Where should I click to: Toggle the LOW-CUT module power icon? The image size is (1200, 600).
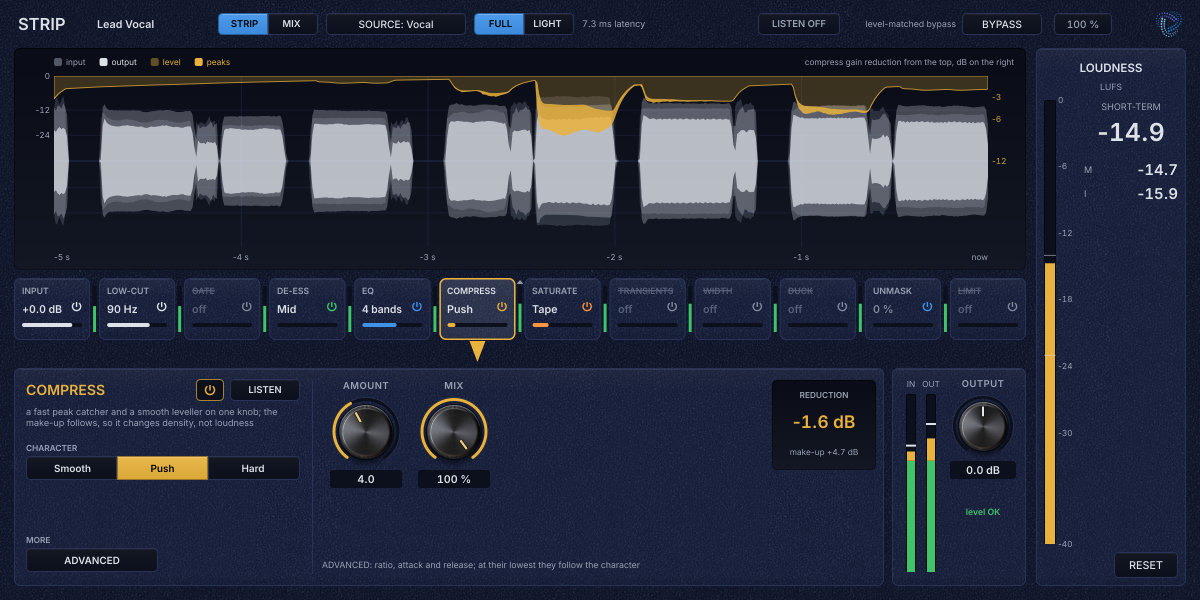pyautogui.click(x=162, y=307)
